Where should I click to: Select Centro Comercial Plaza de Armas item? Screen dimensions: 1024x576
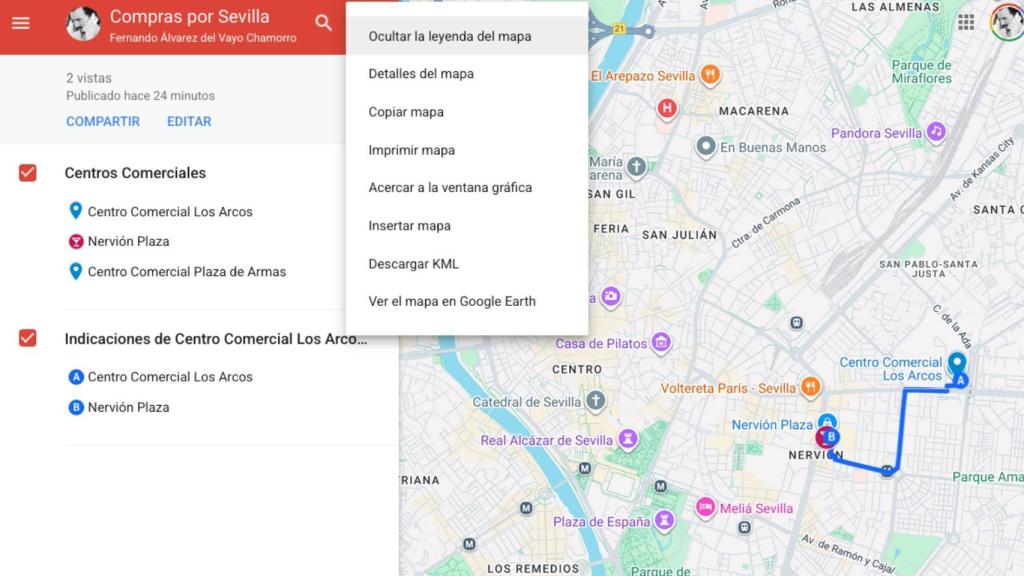point(186,271)
